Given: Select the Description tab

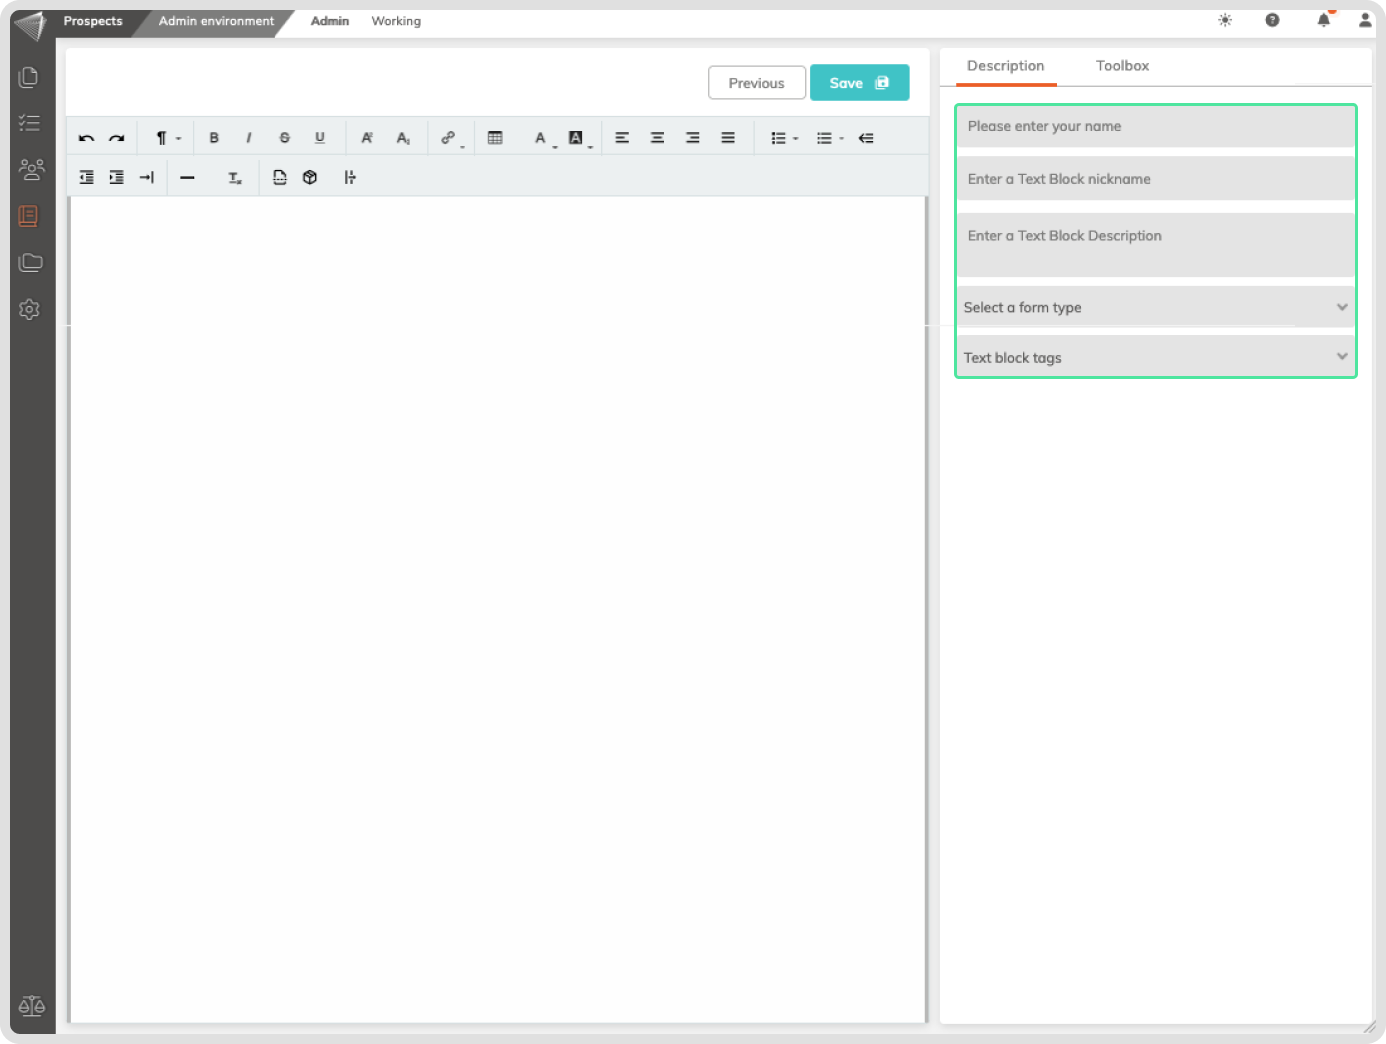Looking at the screenshot, I should point(1005,66).
